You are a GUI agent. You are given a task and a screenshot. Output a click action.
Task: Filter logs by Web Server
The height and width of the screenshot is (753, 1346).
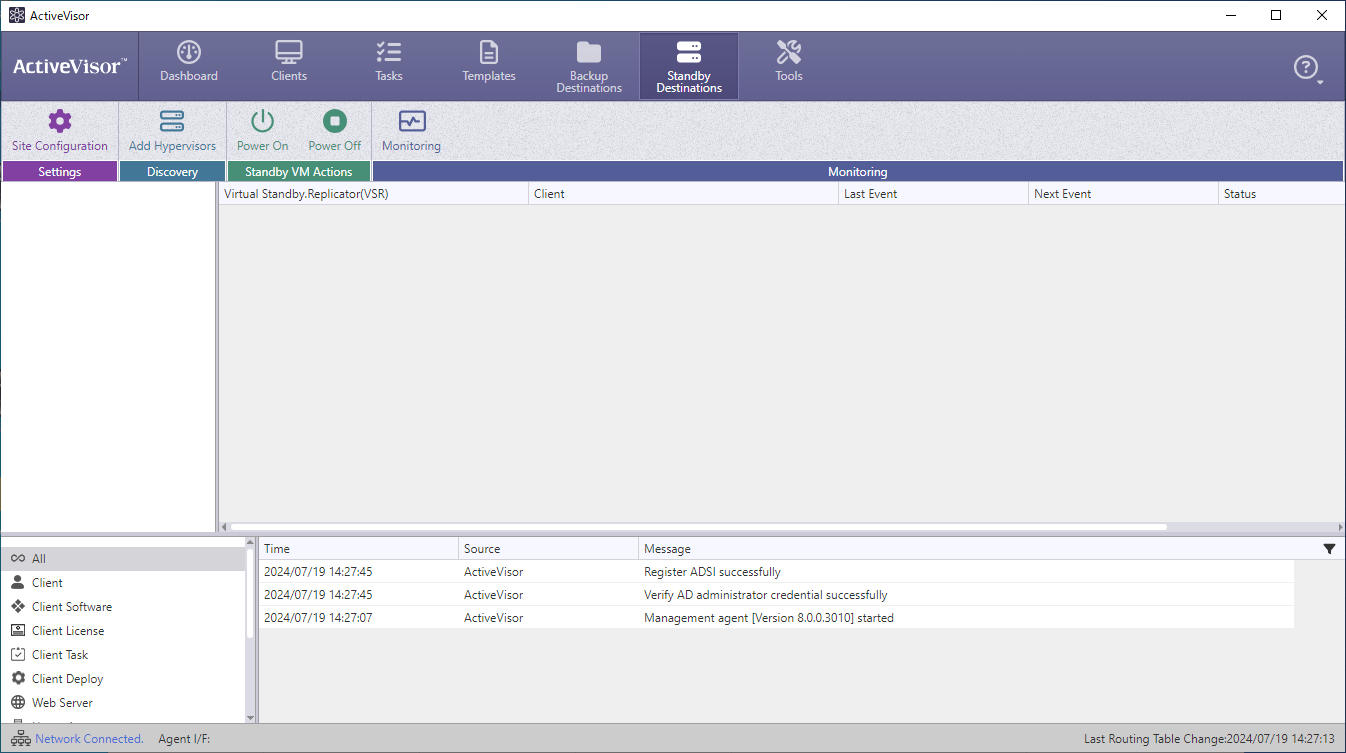(123, 703)
